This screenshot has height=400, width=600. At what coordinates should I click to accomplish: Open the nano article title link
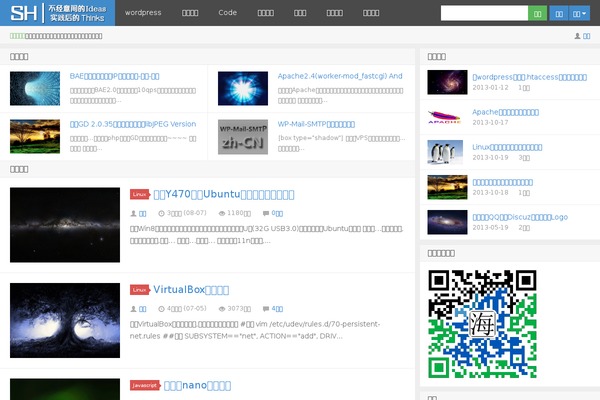tap(197, 385)
